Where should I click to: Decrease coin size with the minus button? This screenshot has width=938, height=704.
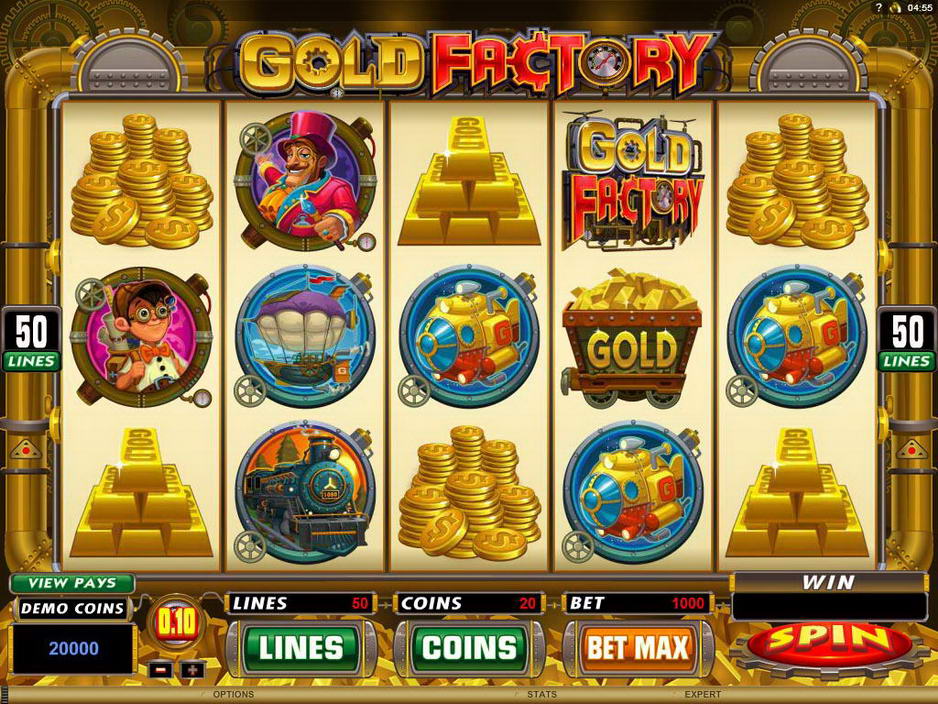pos(160,670)
